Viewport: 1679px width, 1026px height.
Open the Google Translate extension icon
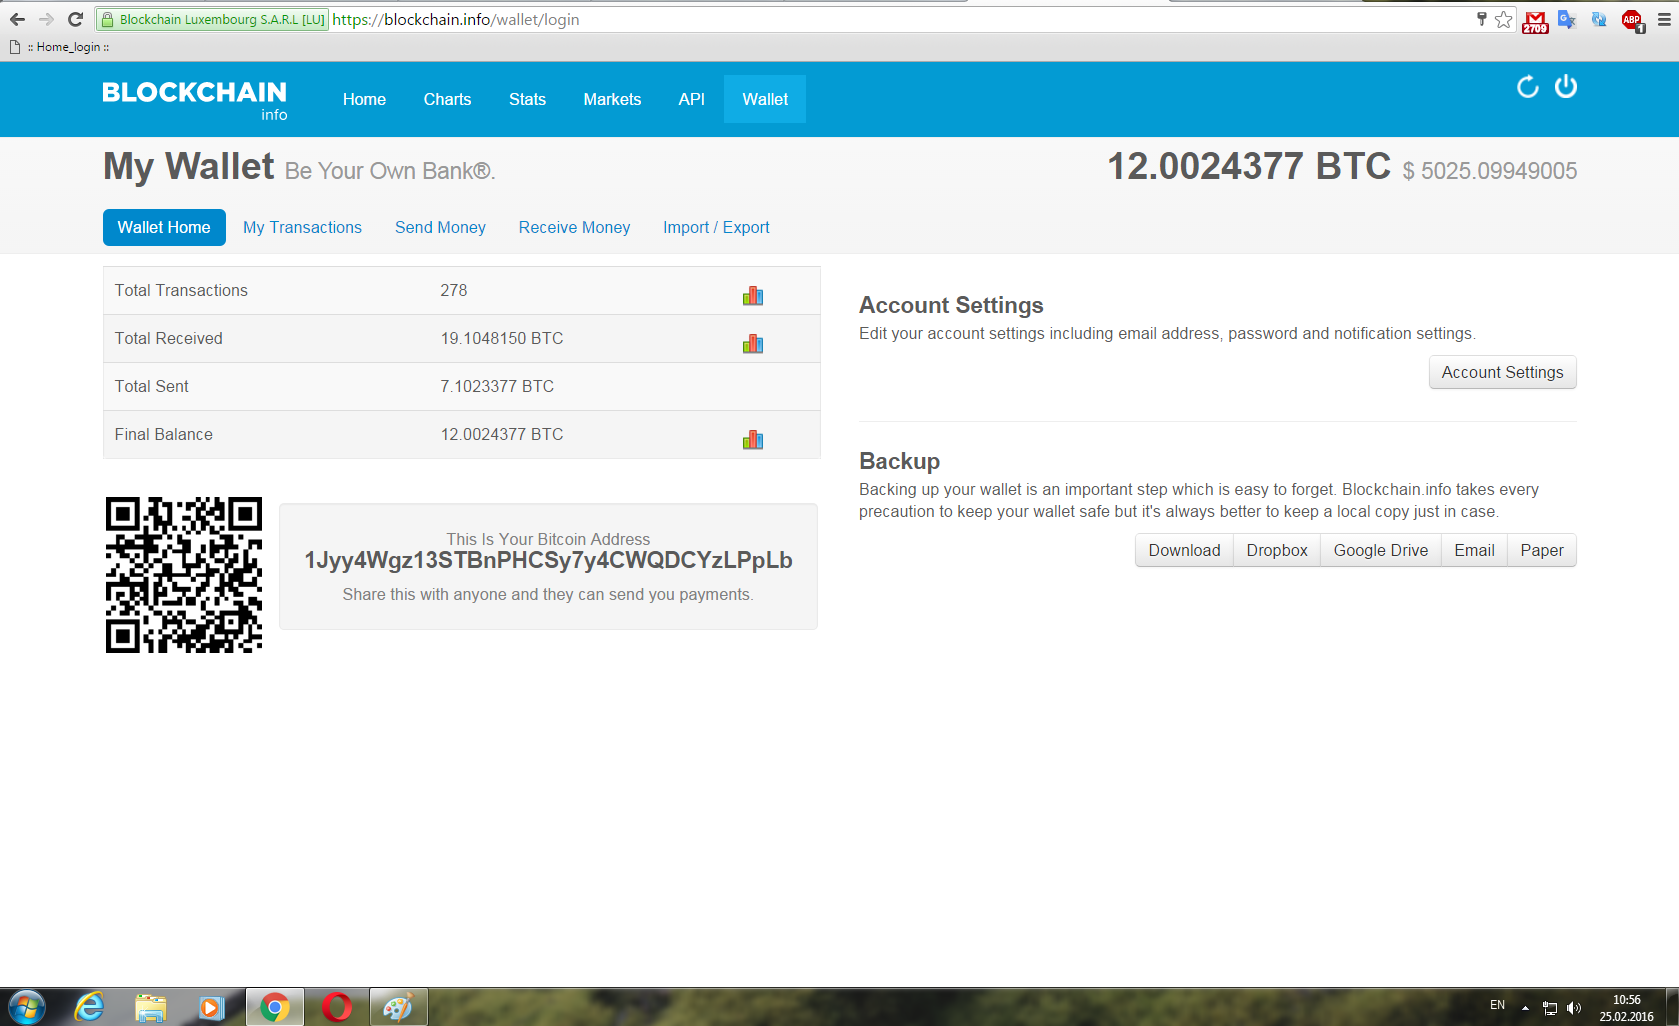tap(1567, 20)
